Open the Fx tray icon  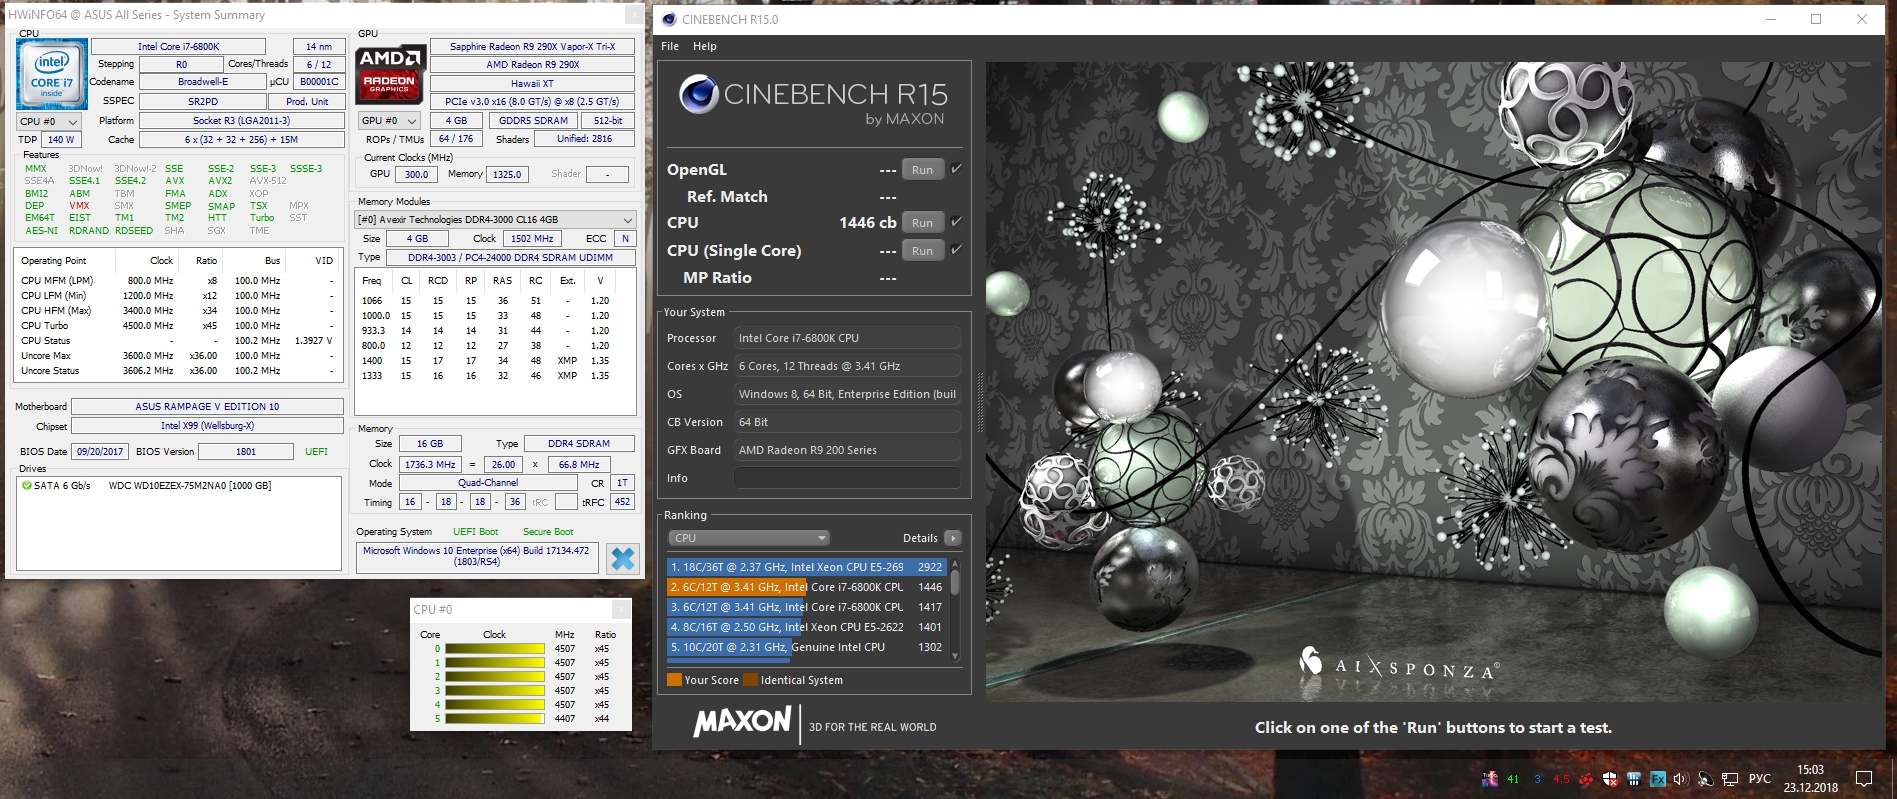coord(1658,779)
